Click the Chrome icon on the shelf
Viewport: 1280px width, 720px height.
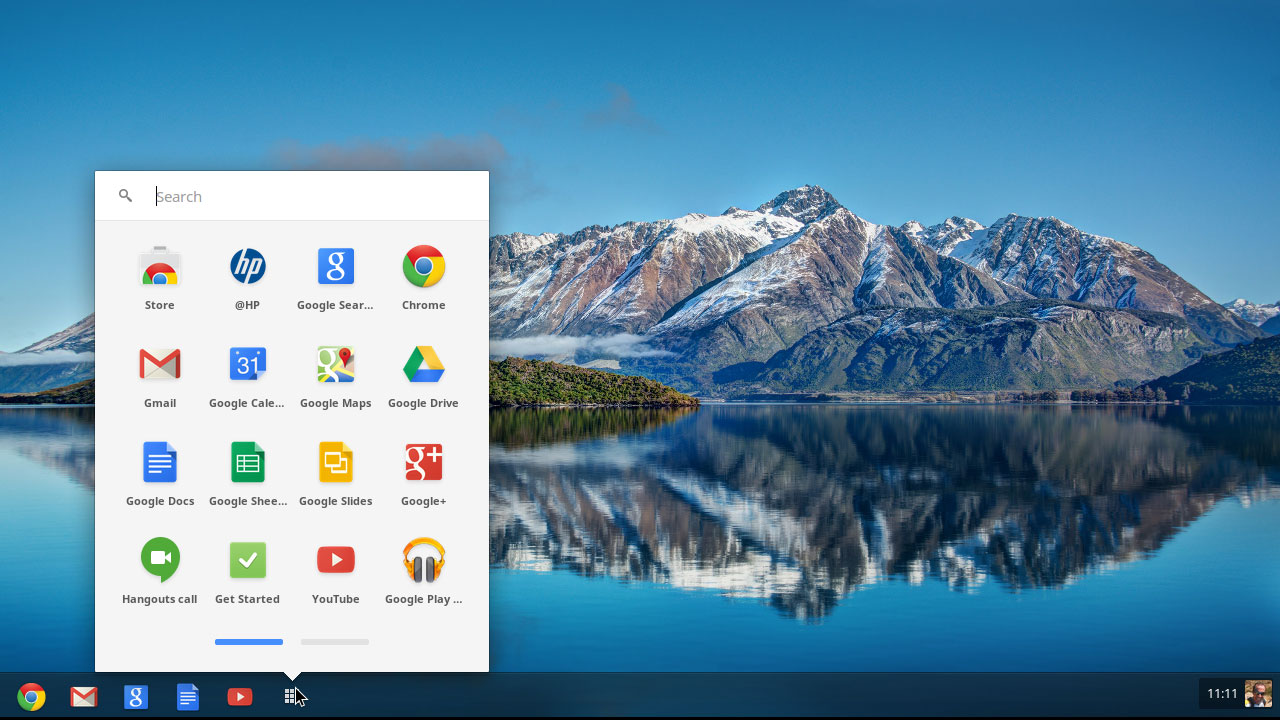pos(32,697)
